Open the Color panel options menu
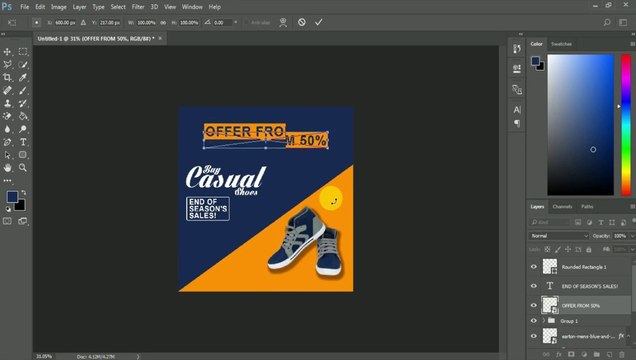The height and width of the screenshot is (360, 636). coord(632,44)
